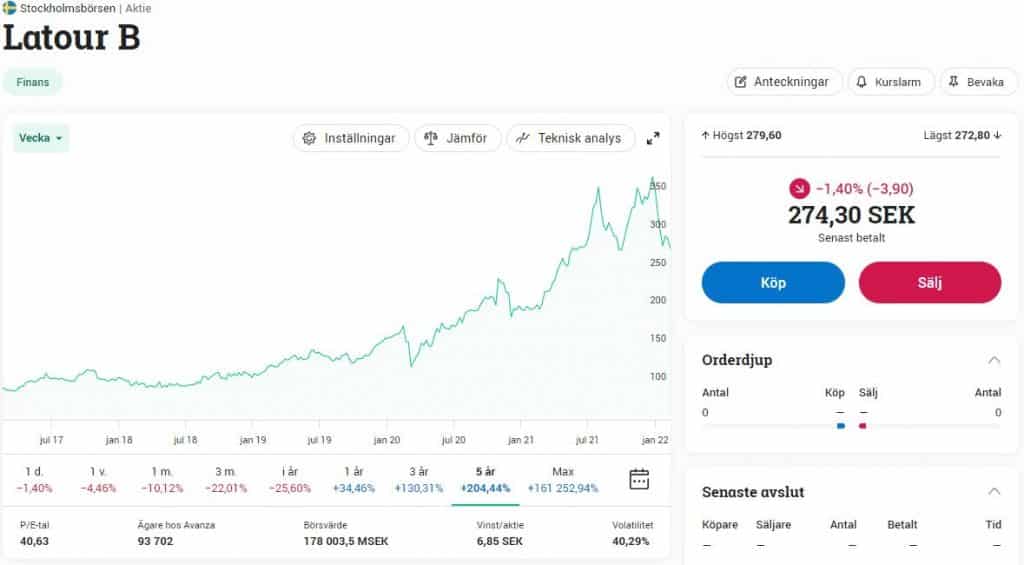This screenshot has height=565, width=1024.
Task: Switch to the Max period tab
Action: pos(563,479)
